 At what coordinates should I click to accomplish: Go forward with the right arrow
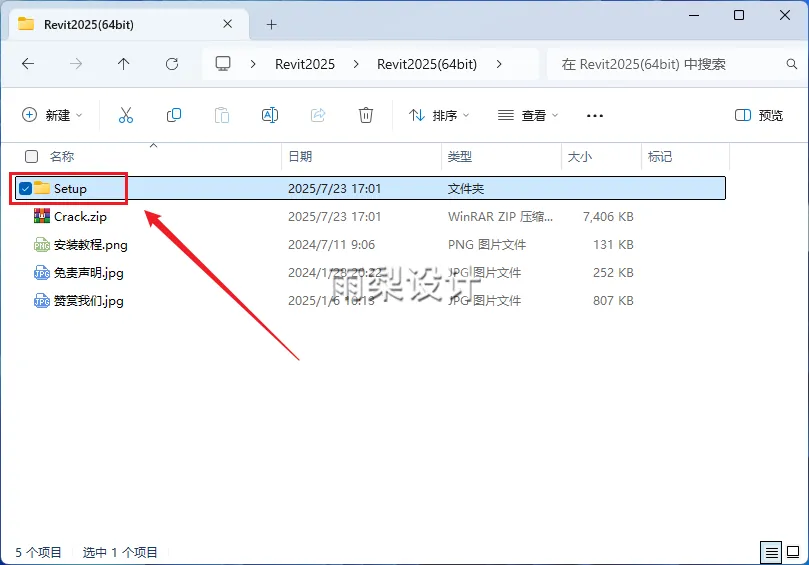(76, 64)
